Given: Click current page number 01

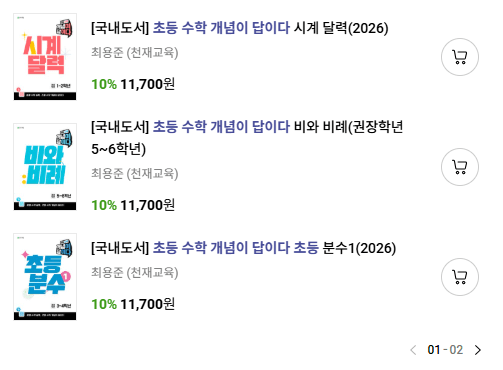Looking at the screenshot, I should (x=434, y=350).
